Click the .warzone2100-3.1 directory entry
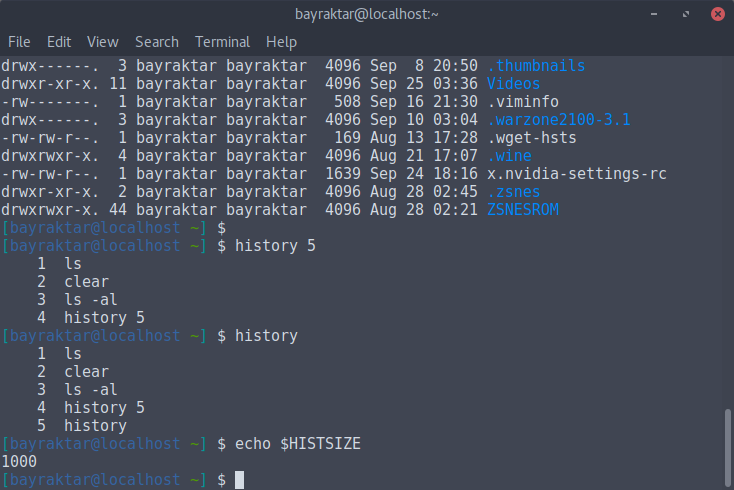This screenshot has height=490, width=734. [558, 120]
